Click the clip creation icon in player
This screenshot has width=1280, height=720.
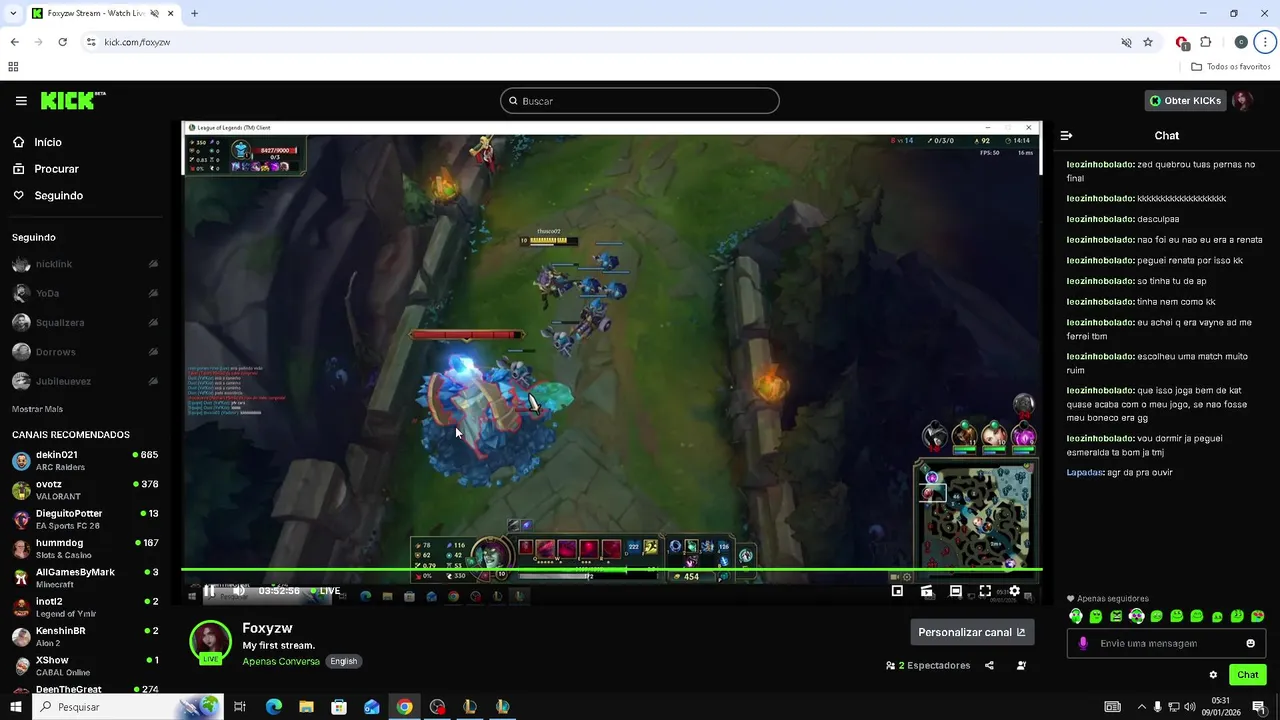pos(927,591)
